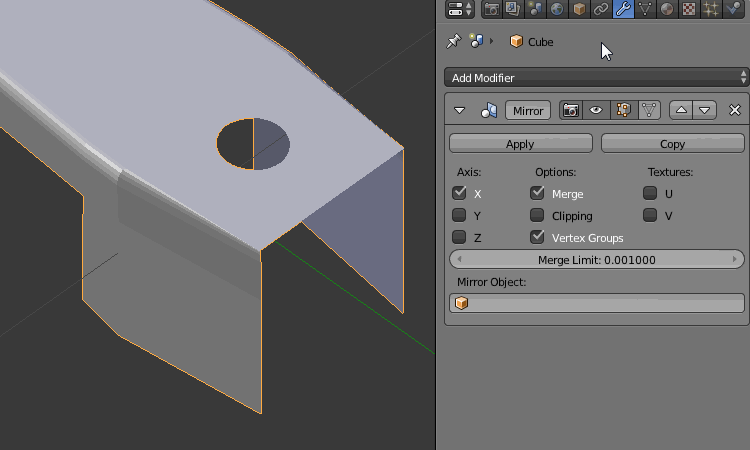Increase Merge Limit with right arrow
The width and height of the screenshot is (750, 450).
click(735, 259)
